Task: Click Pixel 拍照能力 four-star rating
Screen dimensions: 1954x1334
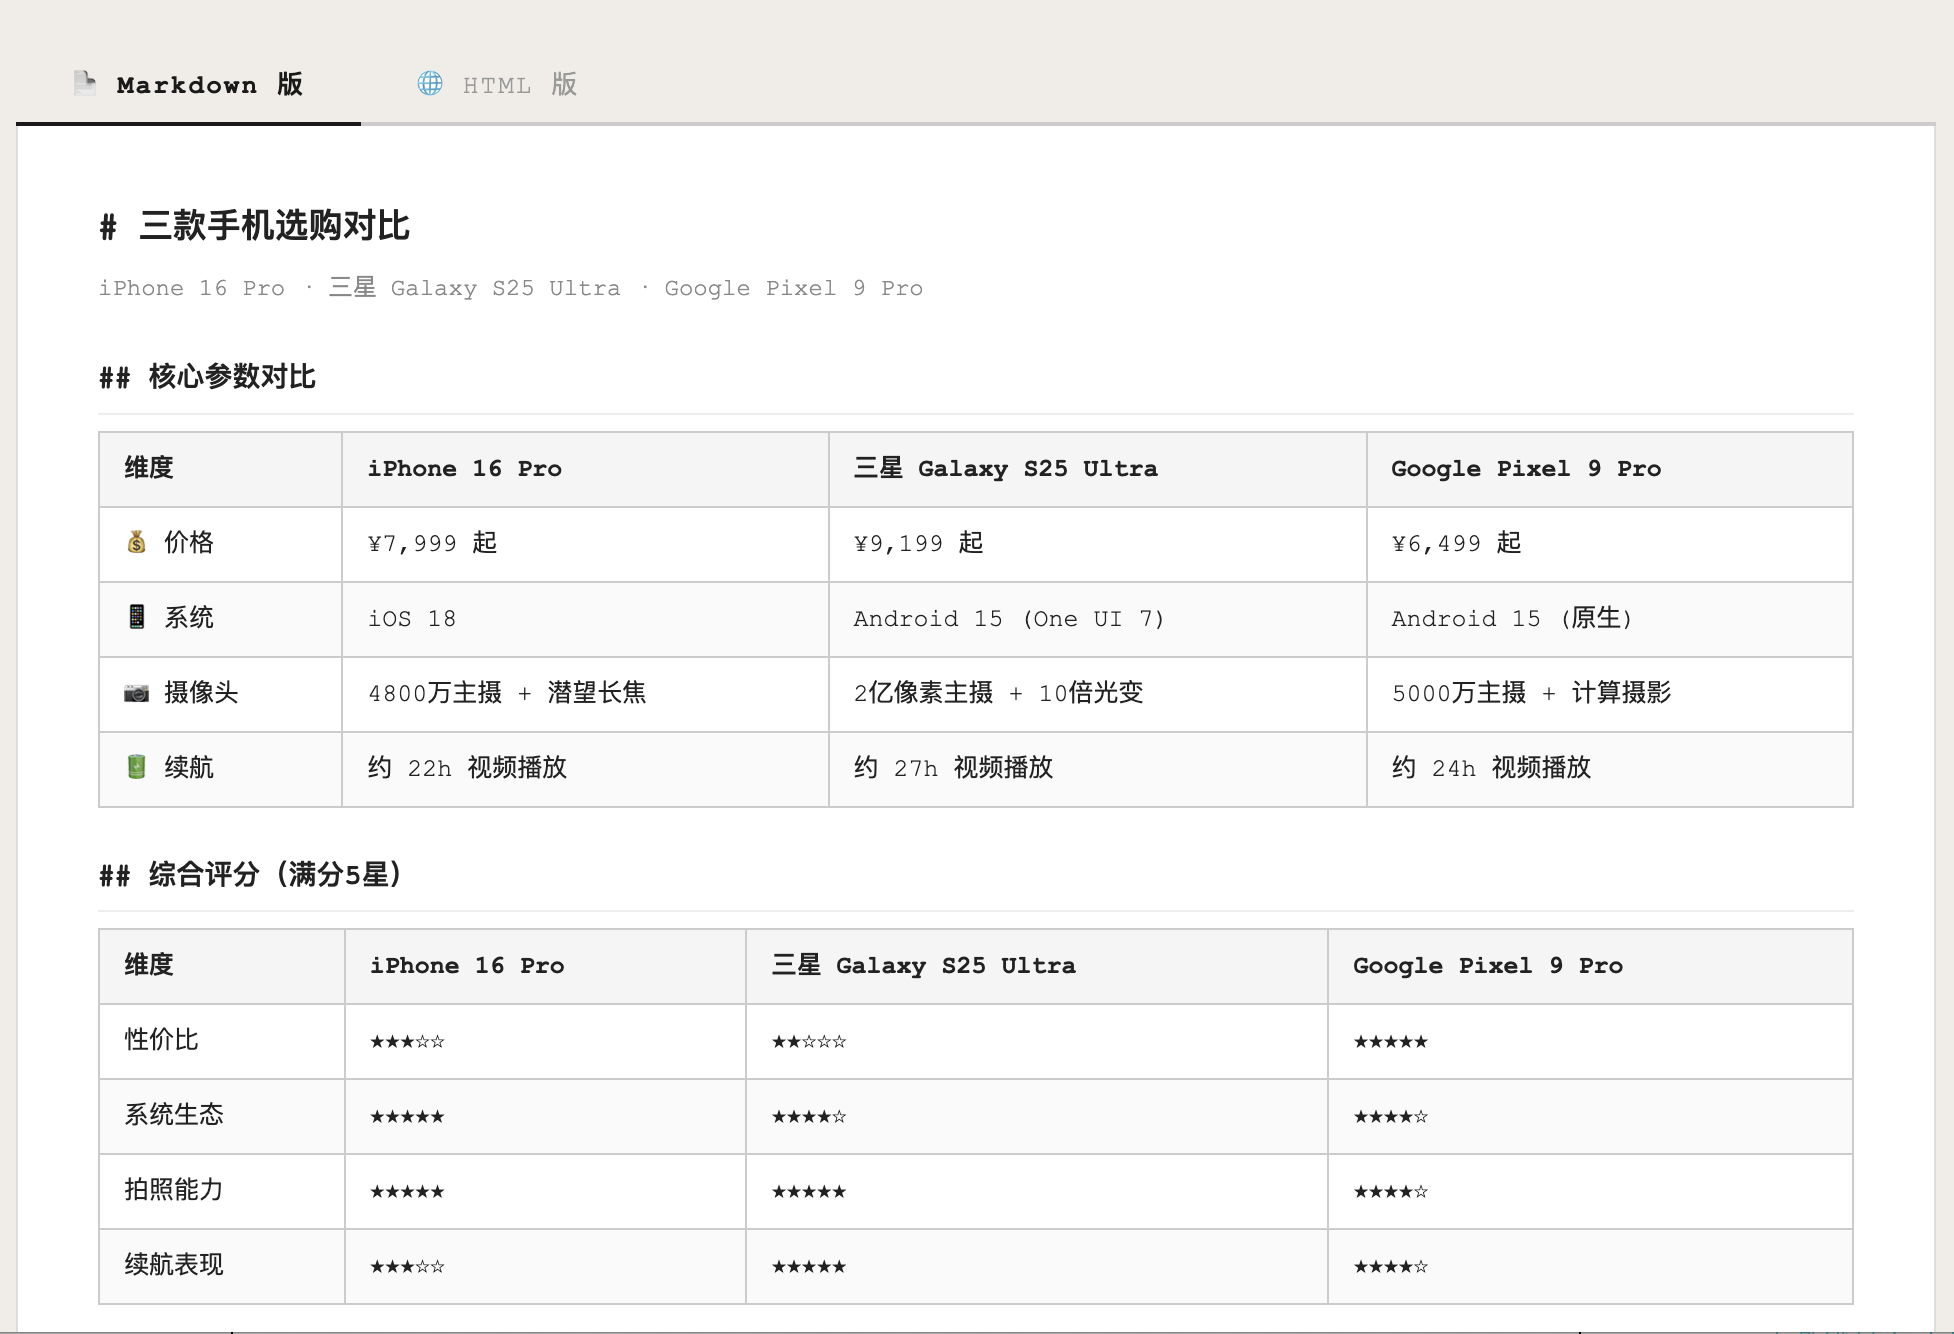Action: click(1391, 1192)
